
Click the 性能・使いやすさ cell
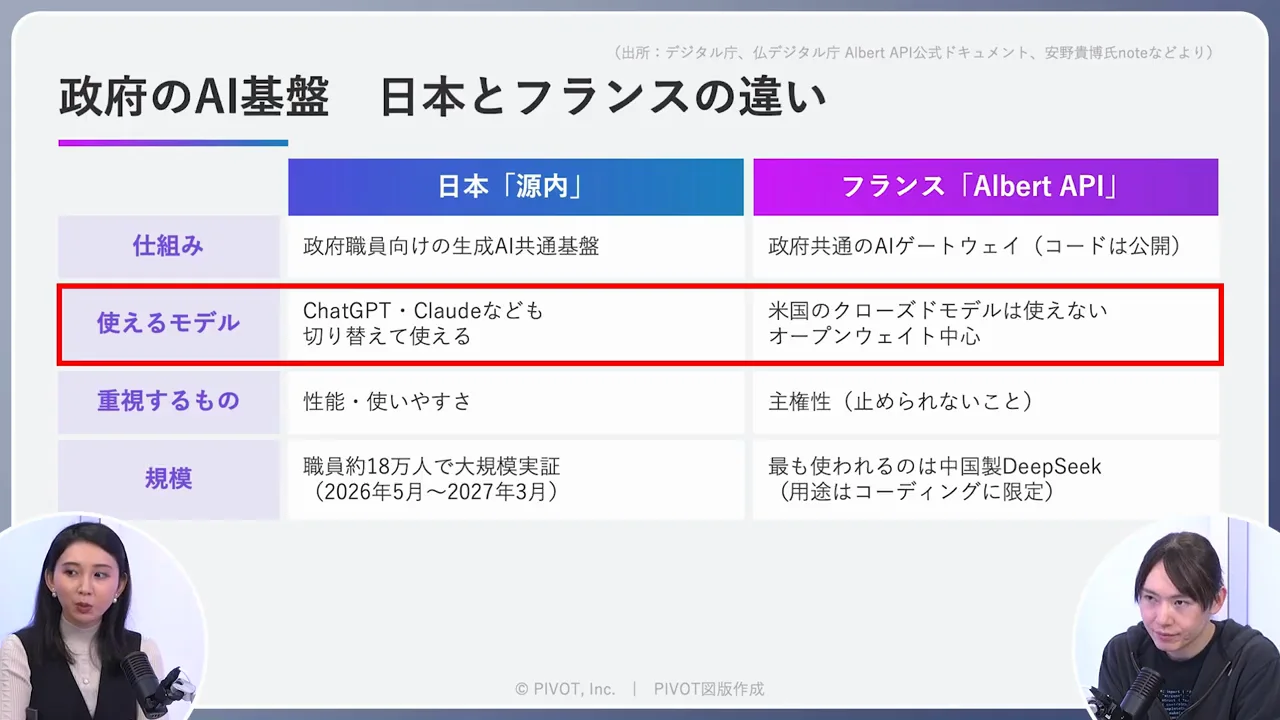tap(515, 401)
